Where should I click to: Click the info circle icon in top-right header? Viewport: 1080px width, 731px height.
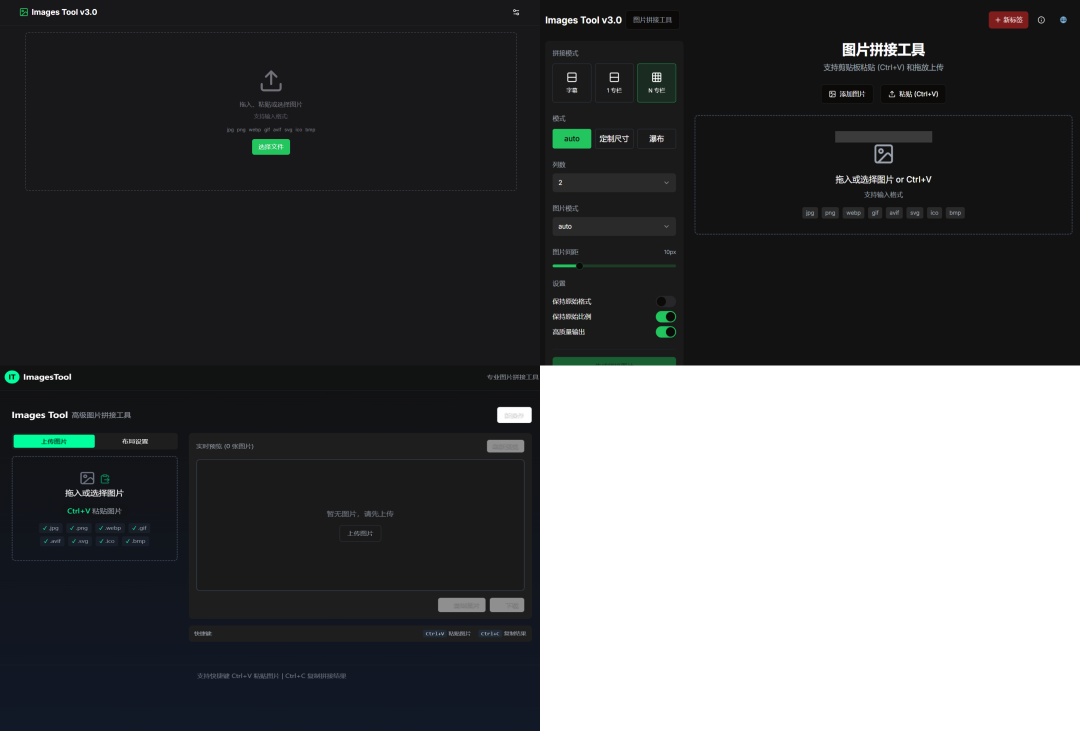1041,20
